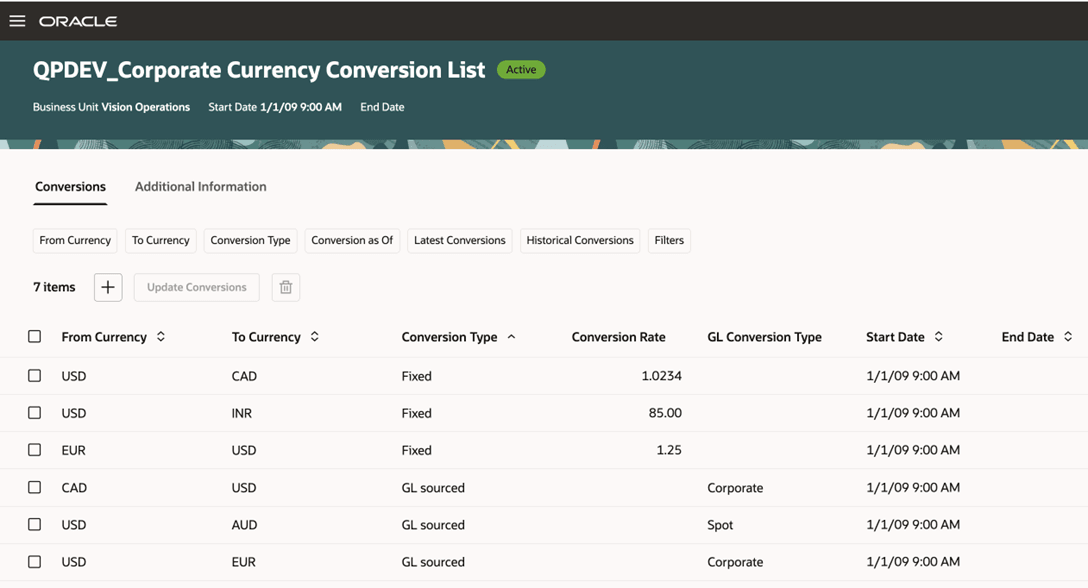Select the Conversions tab
The height and width of the screenshot is (588, 1088).
coord(70,186)
